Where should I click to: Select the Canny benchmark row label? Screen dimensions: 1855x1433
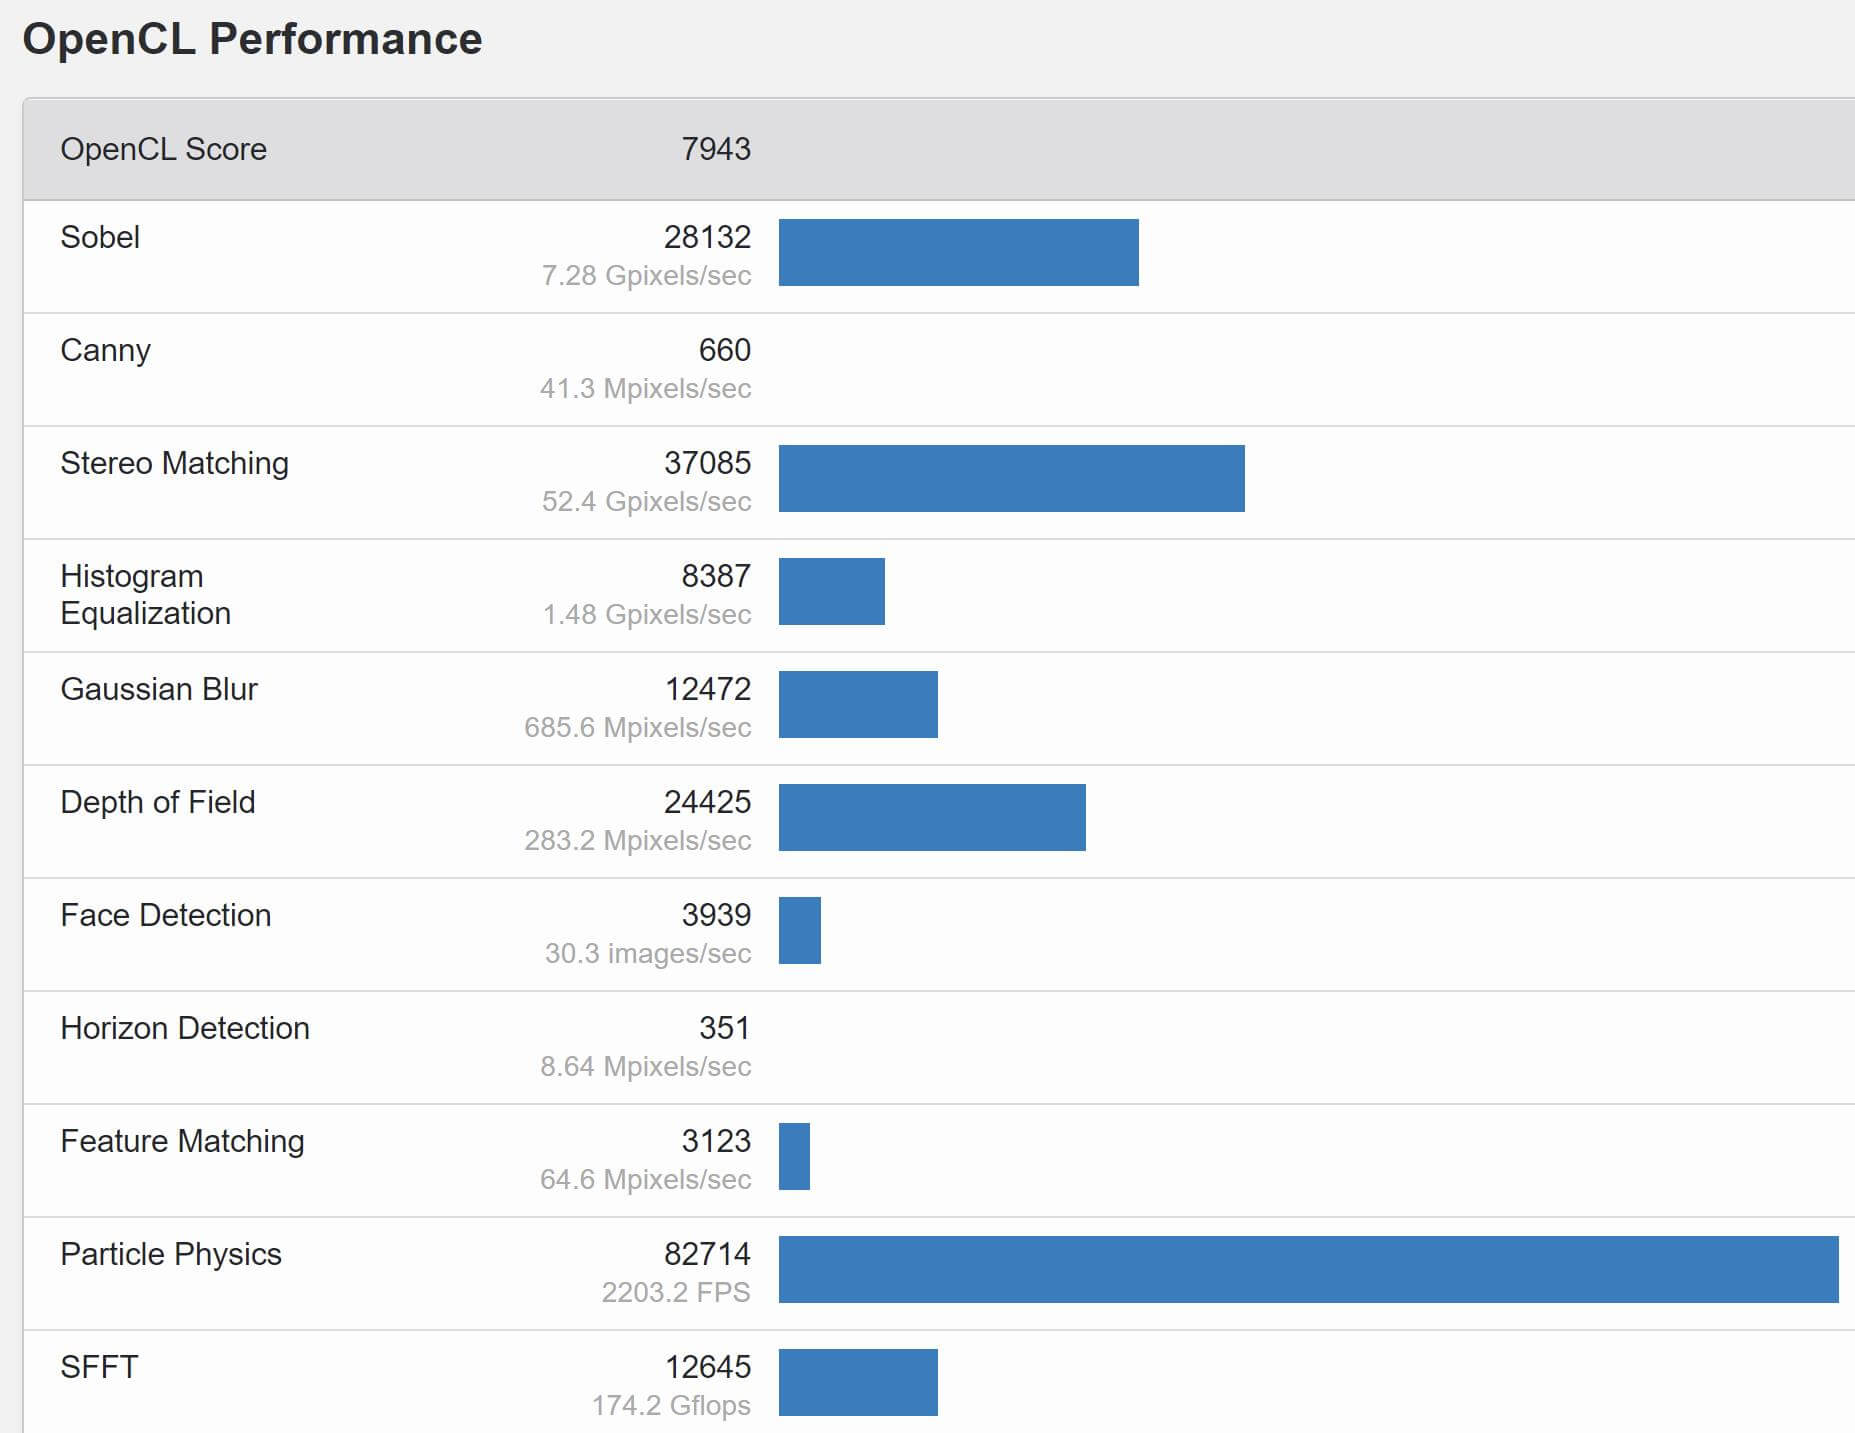pyautogui.click(x=105, y=350)
